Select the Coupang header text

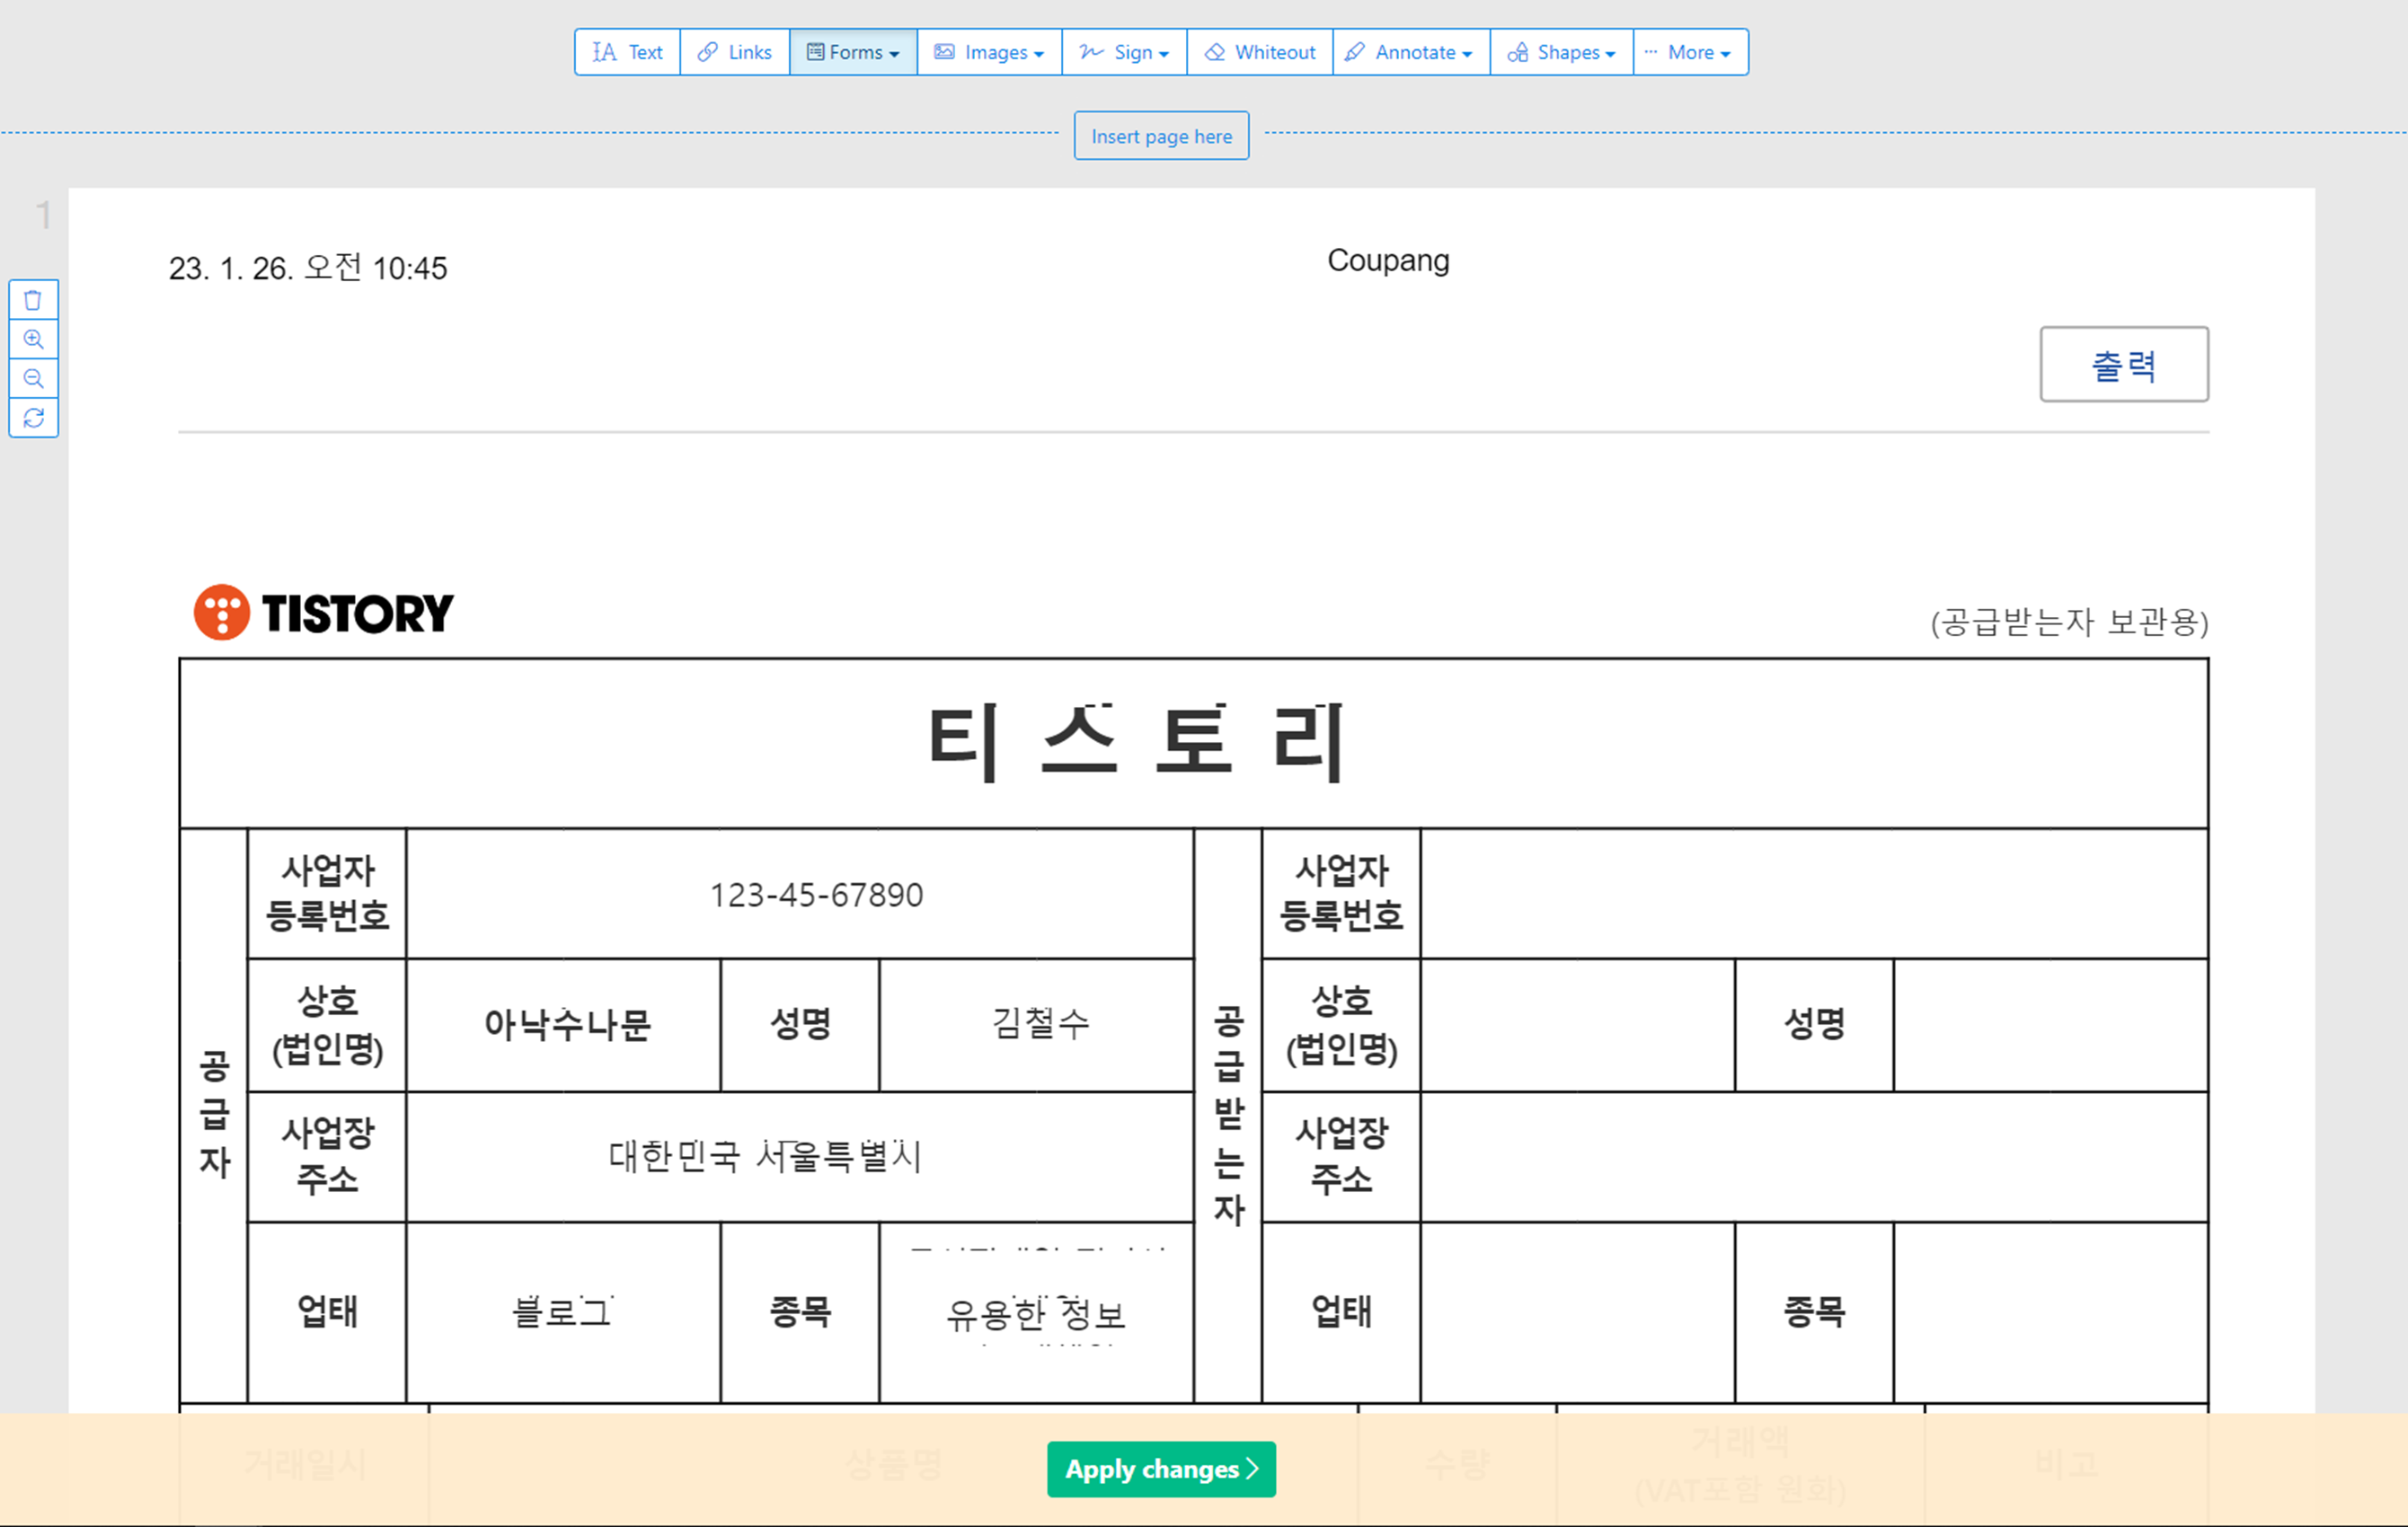pyautogui.click(x=1388, y=260)
